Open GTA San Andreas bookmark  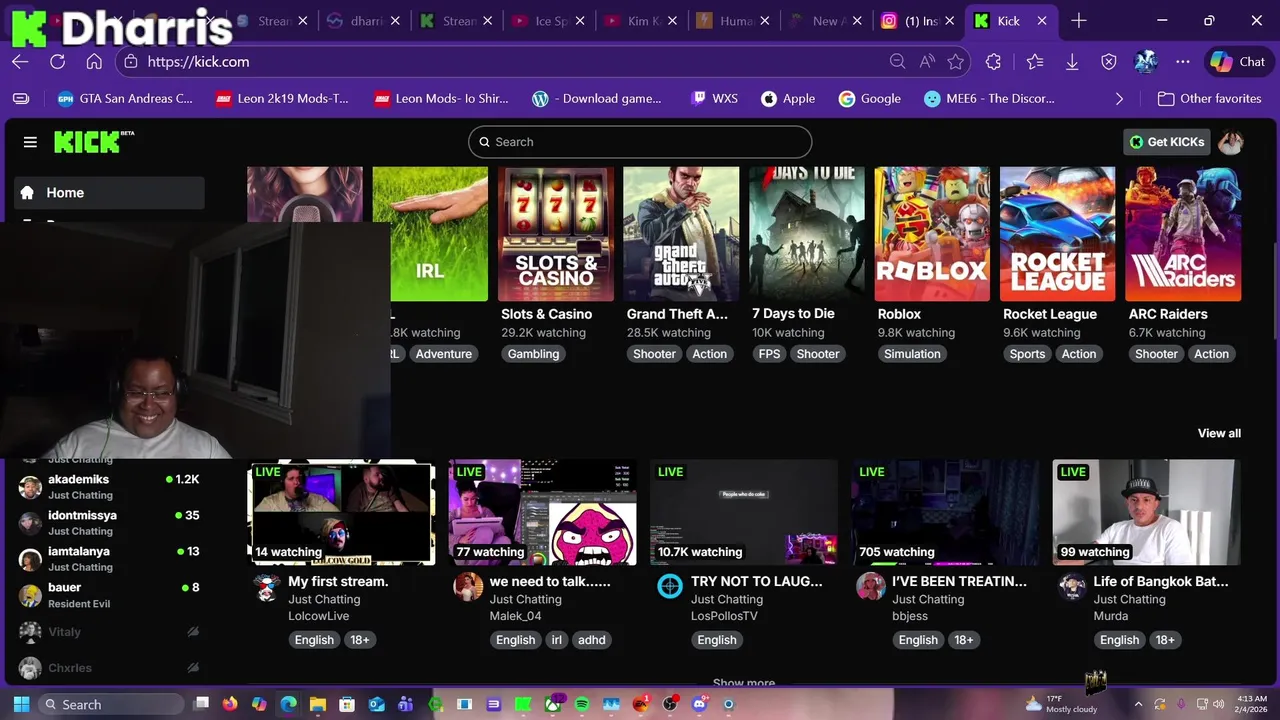(125, 99)
